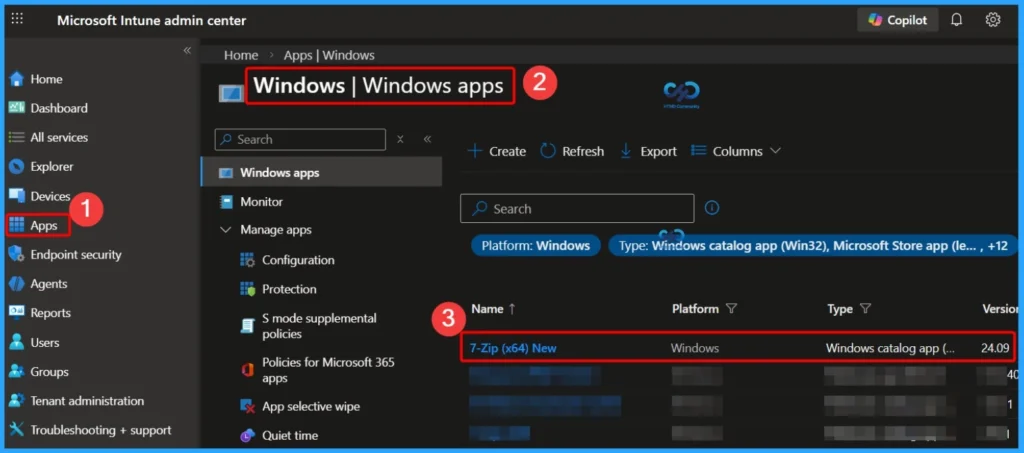Click the Tenant administration icon
The width and height of the screenshot is (1024, 453).
pyautogui.click(x=17, y=401)
